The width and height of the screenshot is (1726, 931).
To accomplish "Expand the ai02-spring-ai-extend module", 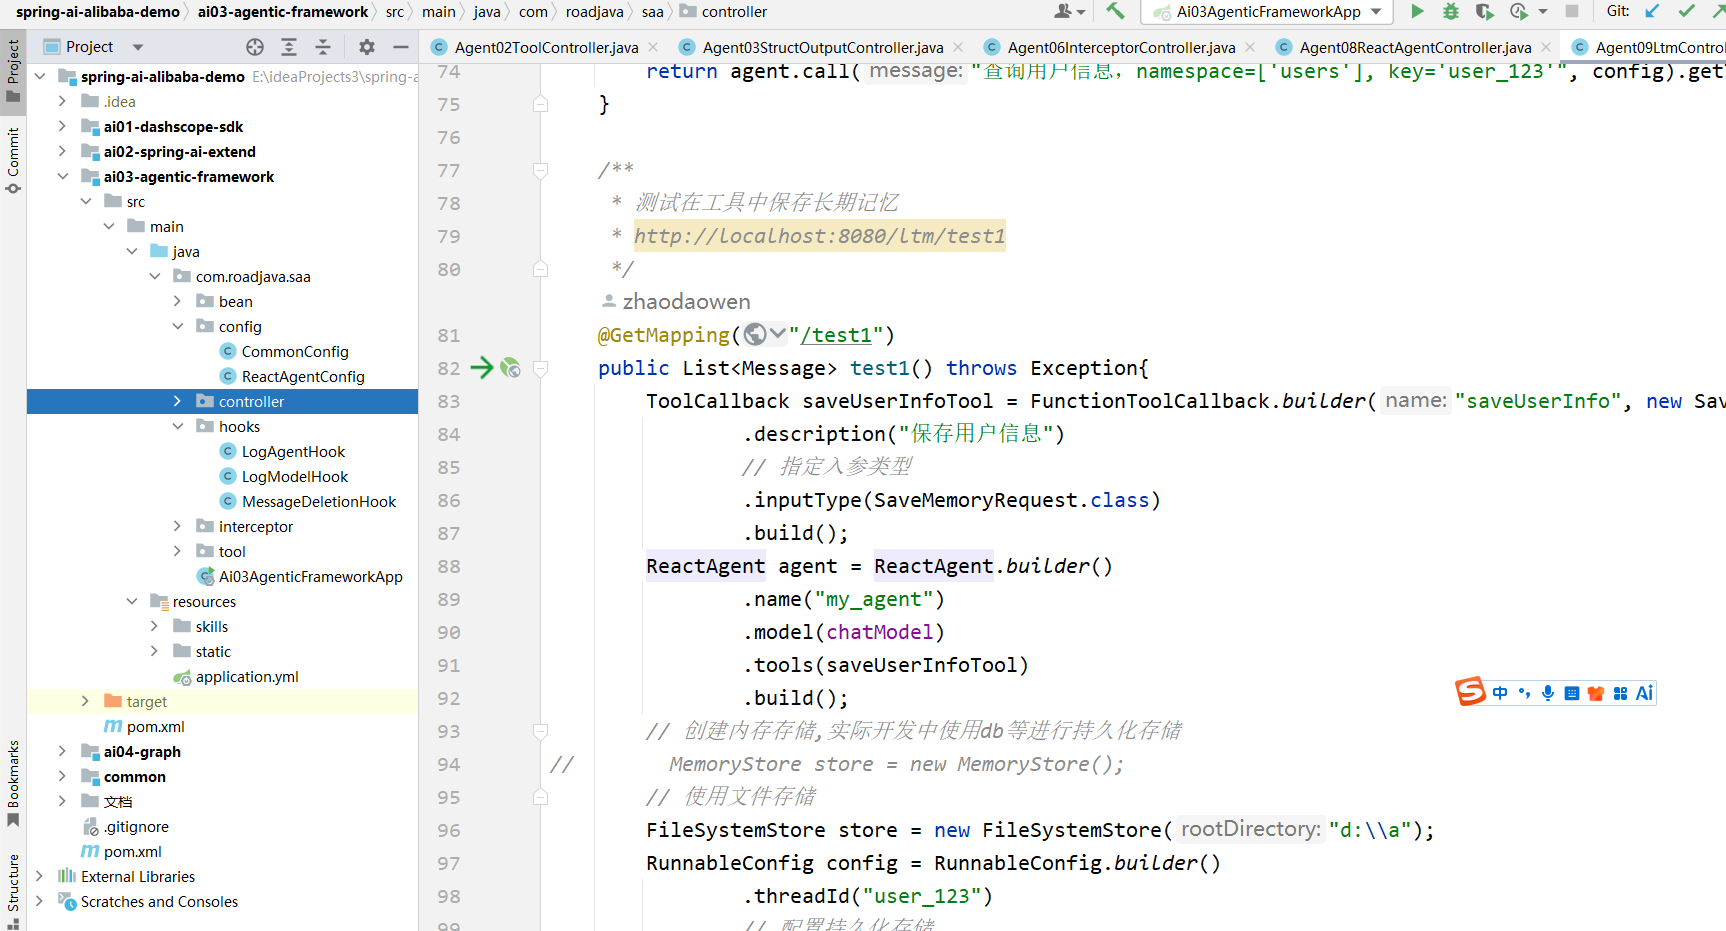I will (62, 152).
